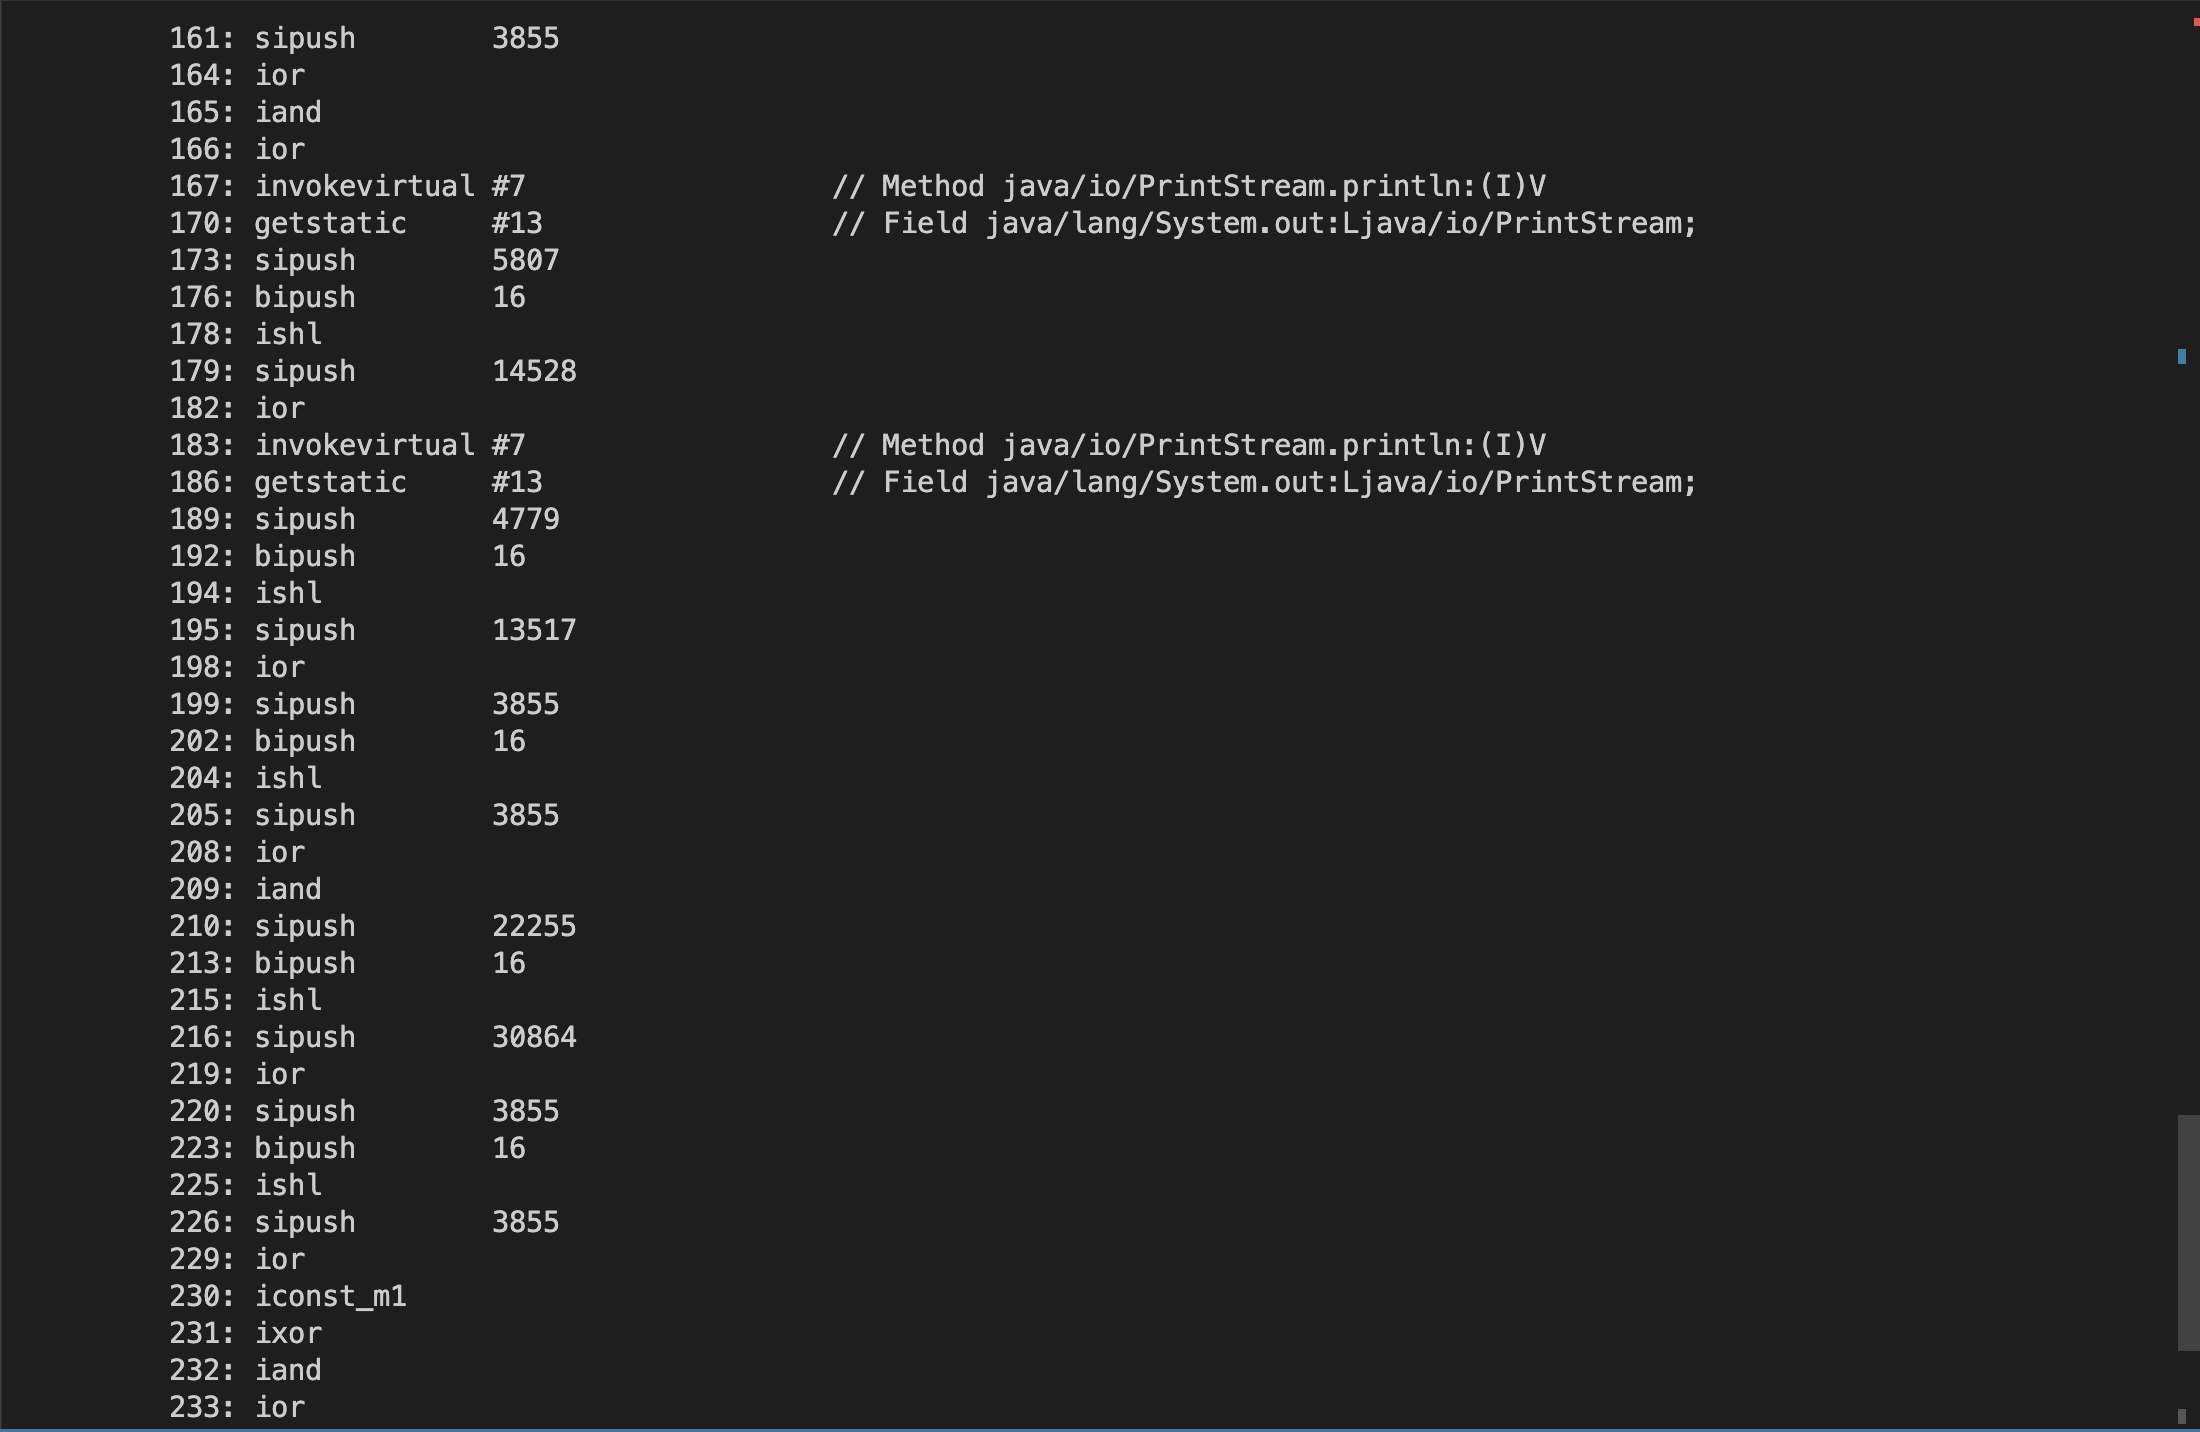Click the empty scrollbar track above the thumb
The width and height of the screenshot is (2200, 1432).
(x=2188, y=700)
